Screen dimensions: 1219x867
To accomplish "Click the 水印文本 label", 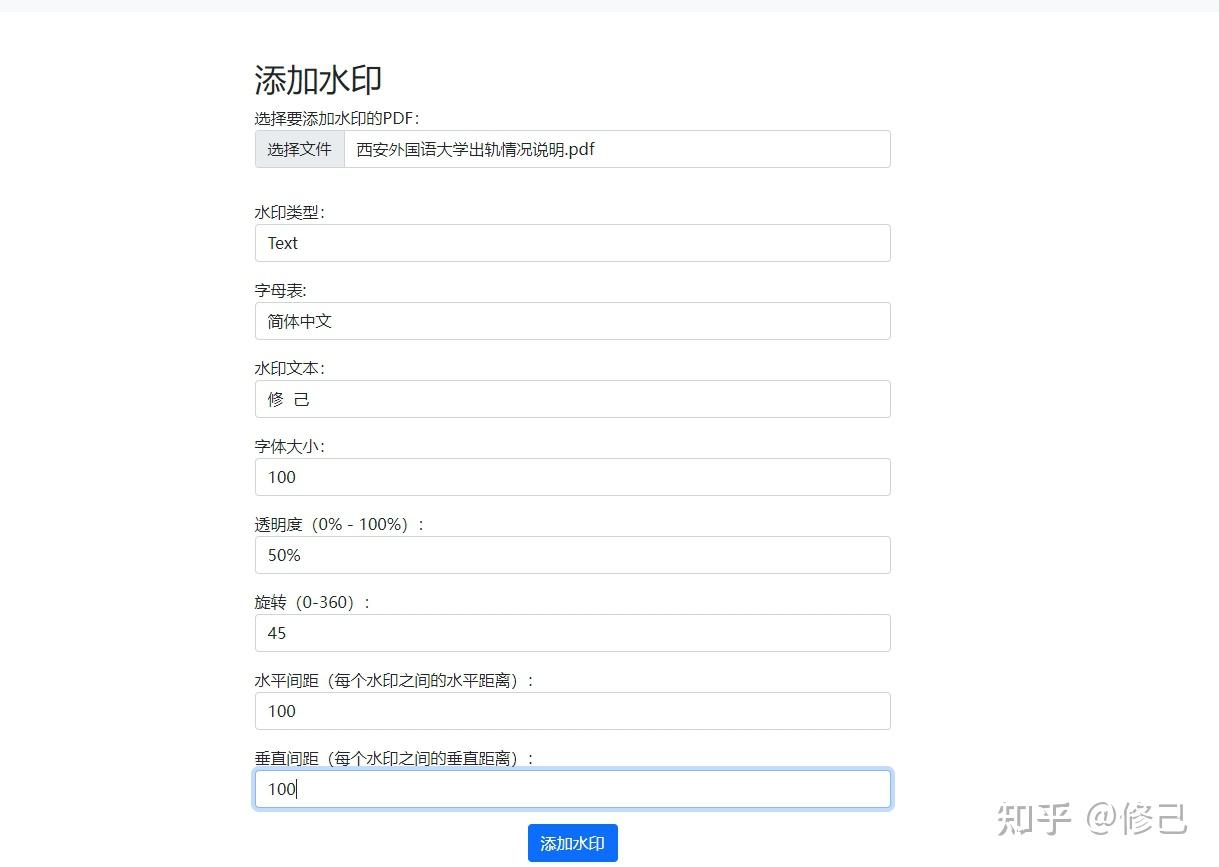I will coord(288,367).
